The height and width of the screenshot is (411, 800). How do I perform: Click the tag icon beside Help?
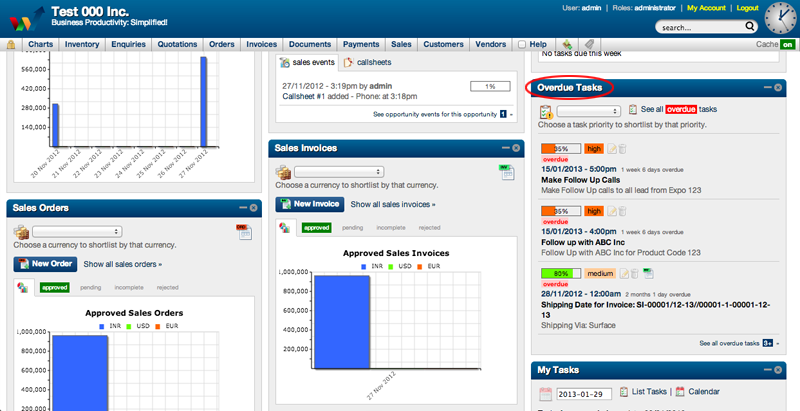589,45
